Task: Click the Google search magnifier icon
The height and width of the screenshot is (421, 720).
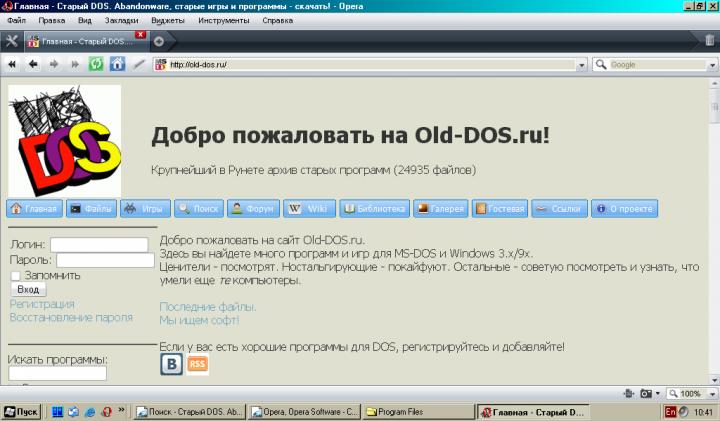Action: tap(601, 64)
